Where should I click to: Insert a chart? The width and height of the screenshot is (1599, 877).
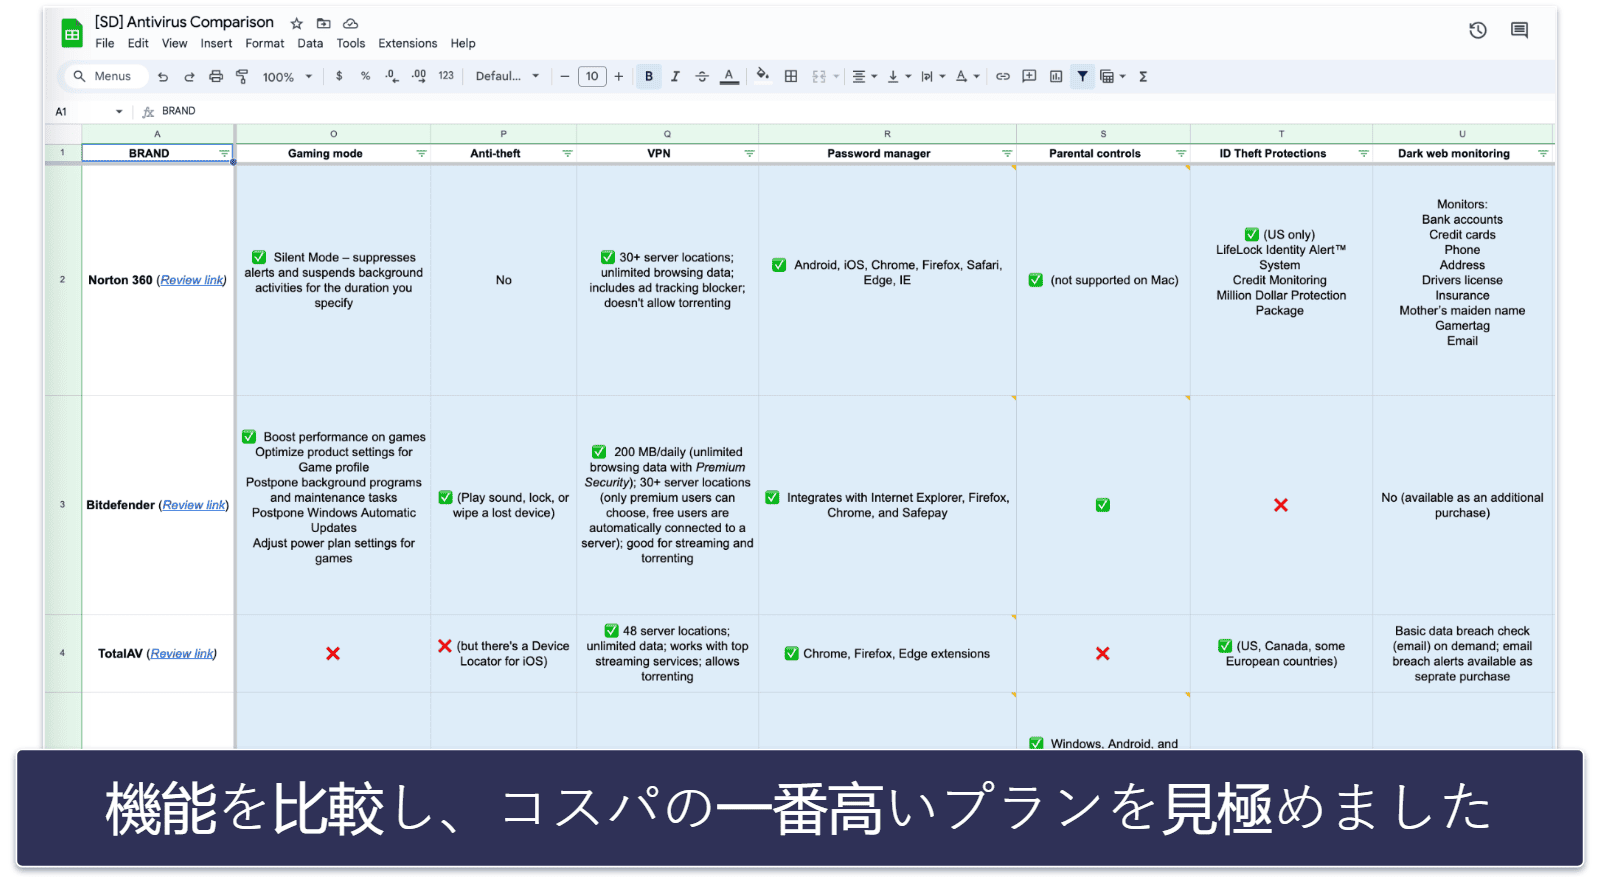[1056, 76]
